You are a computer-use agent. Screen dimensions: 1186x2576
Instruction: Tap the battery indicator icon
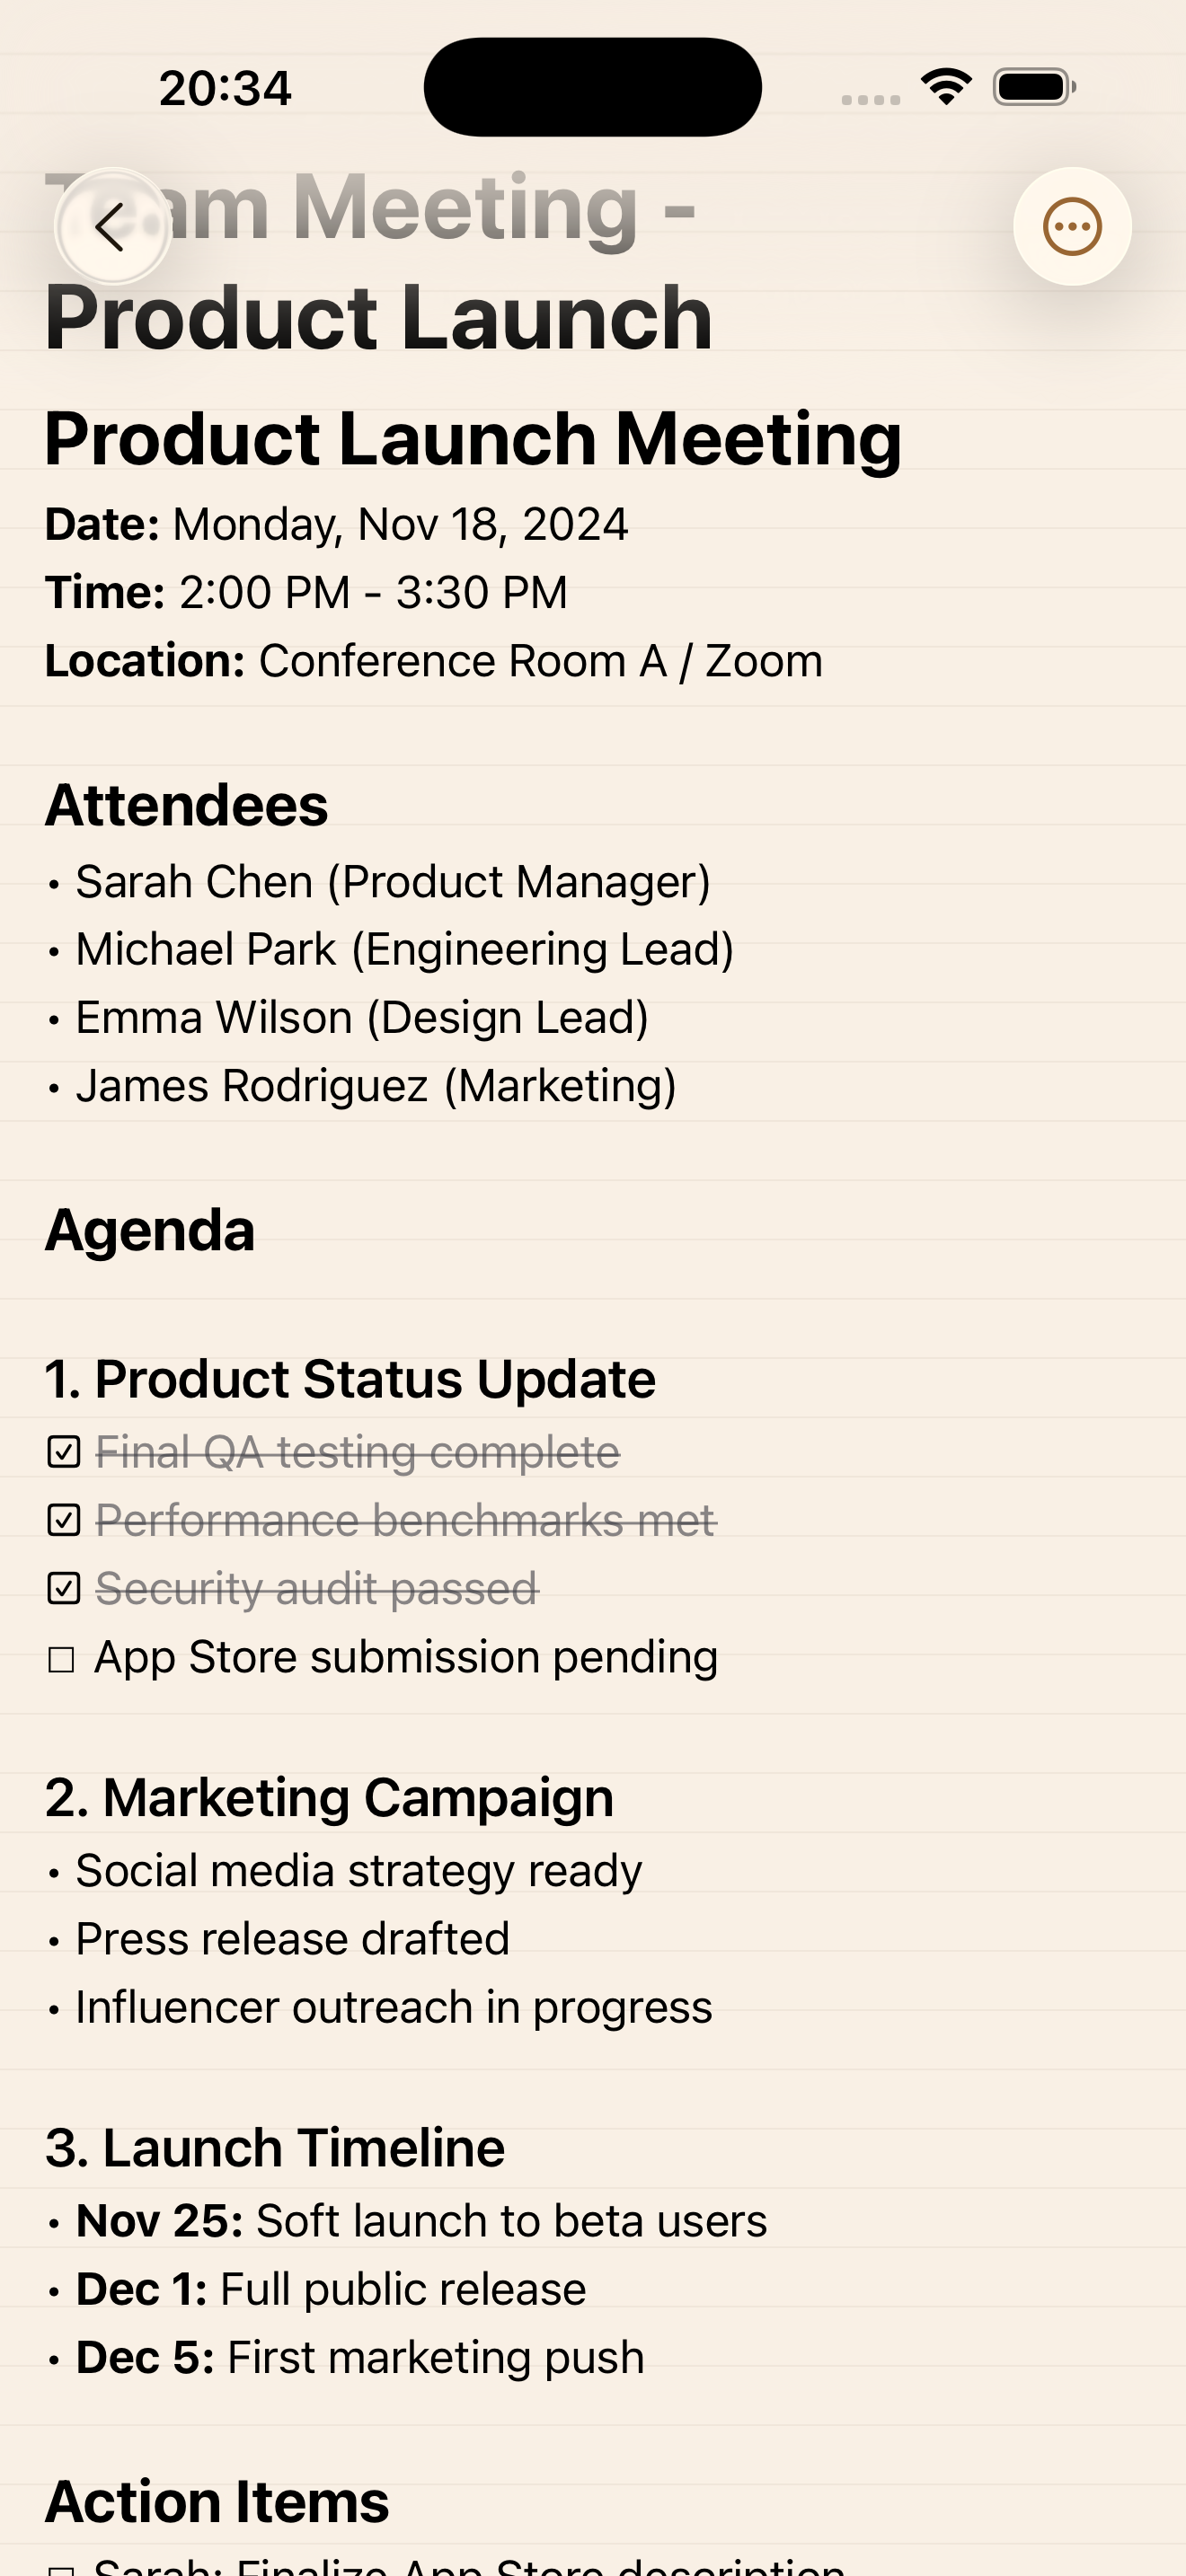click(x=1034, y=87)
